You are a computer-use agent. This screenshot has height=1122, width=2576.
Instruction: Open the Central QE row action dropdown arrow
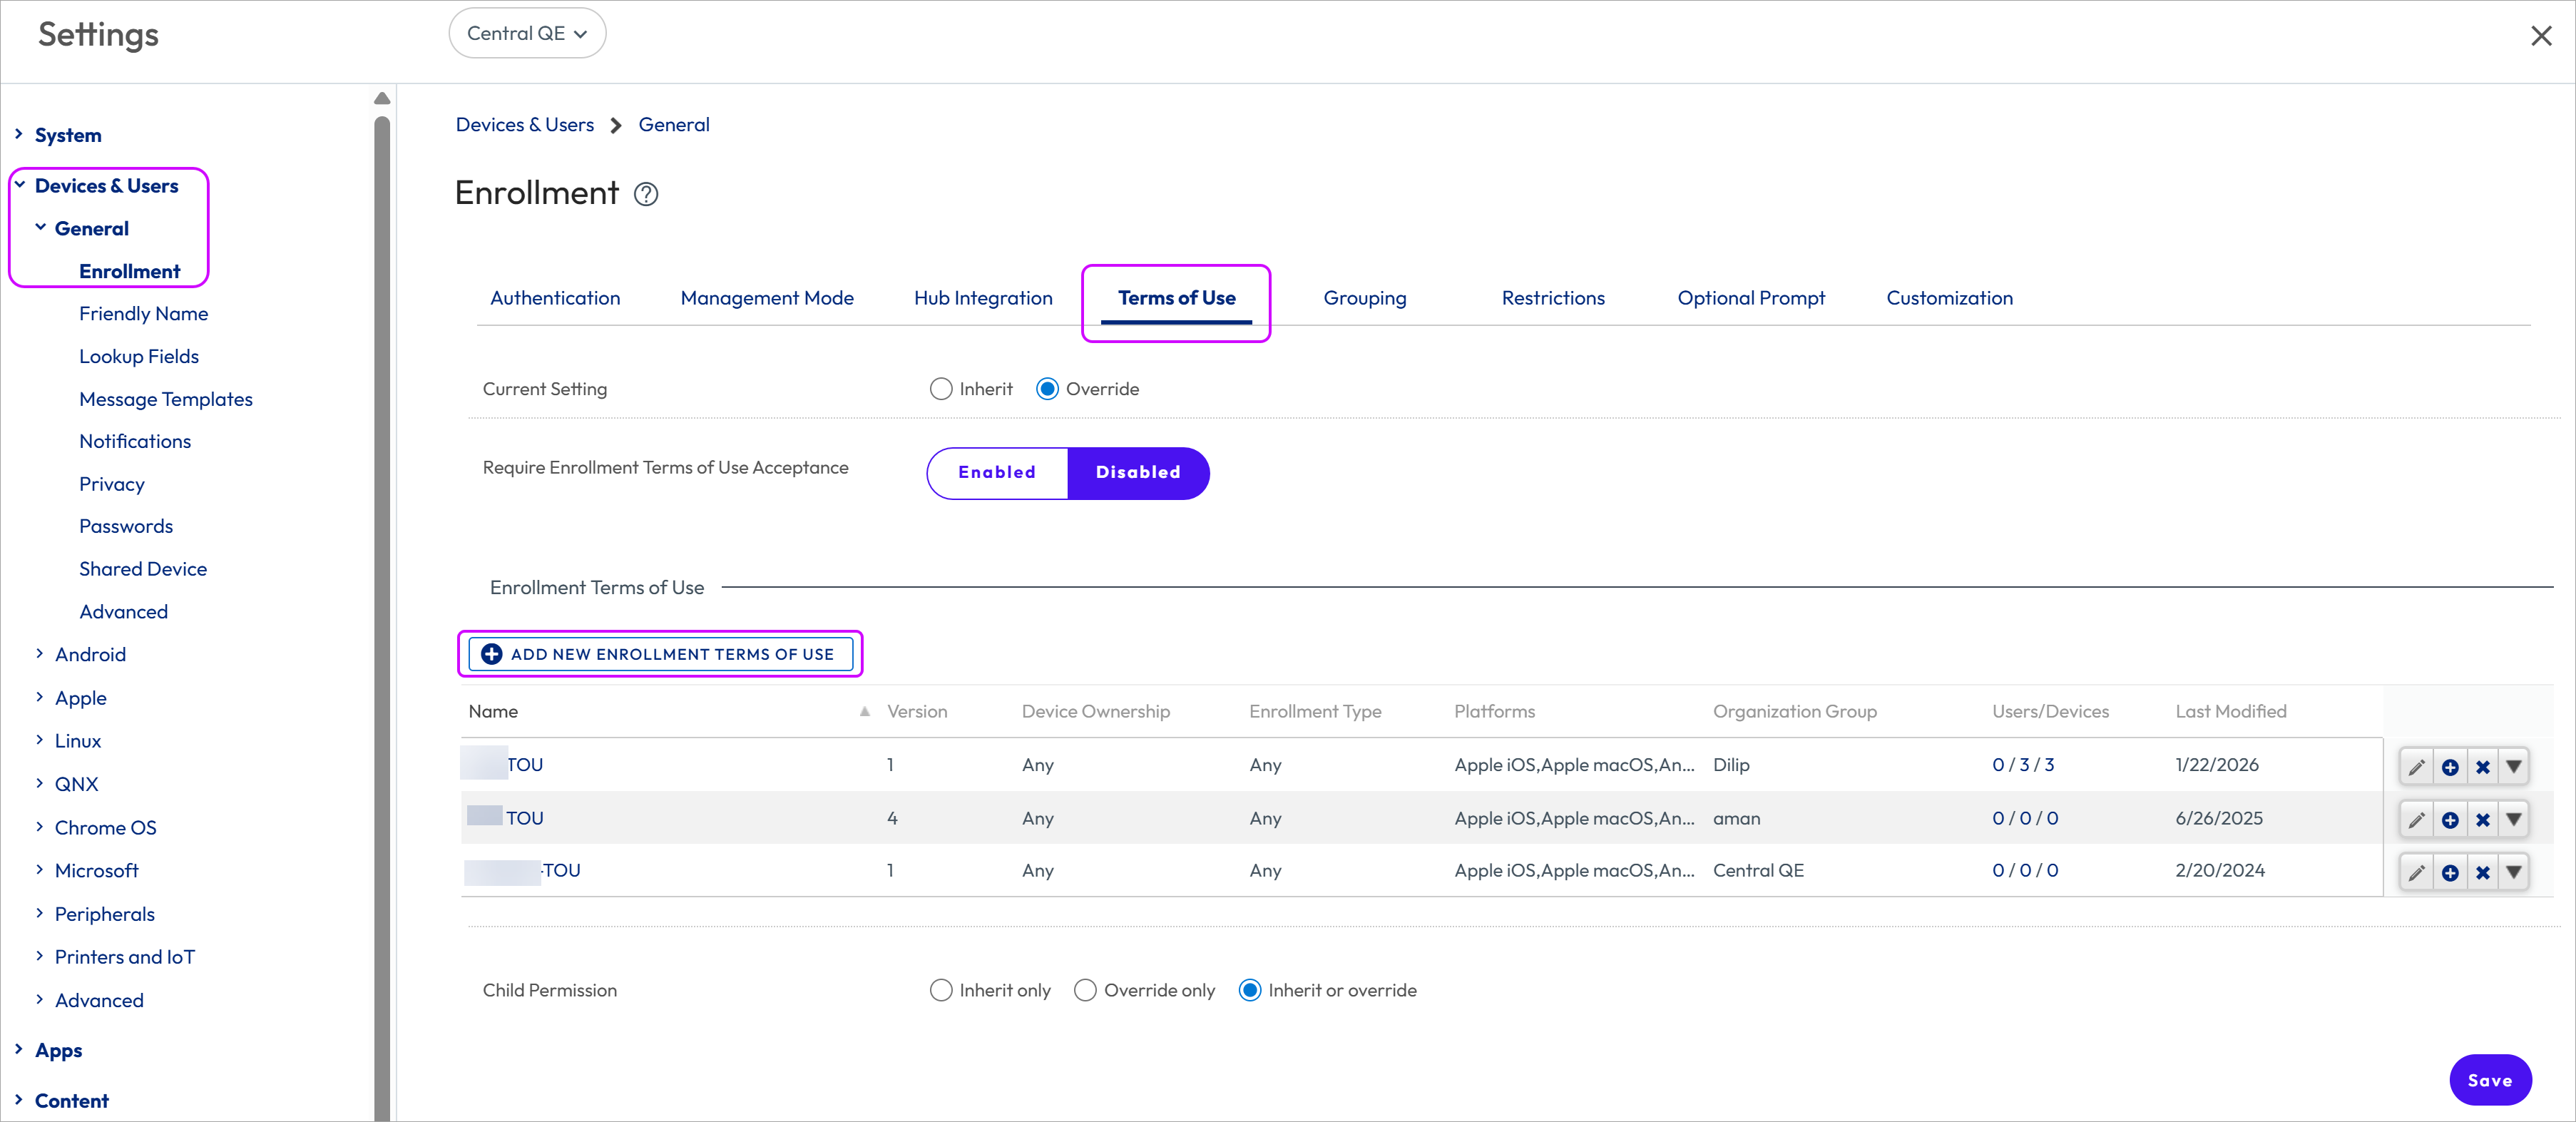[2513, 872]
